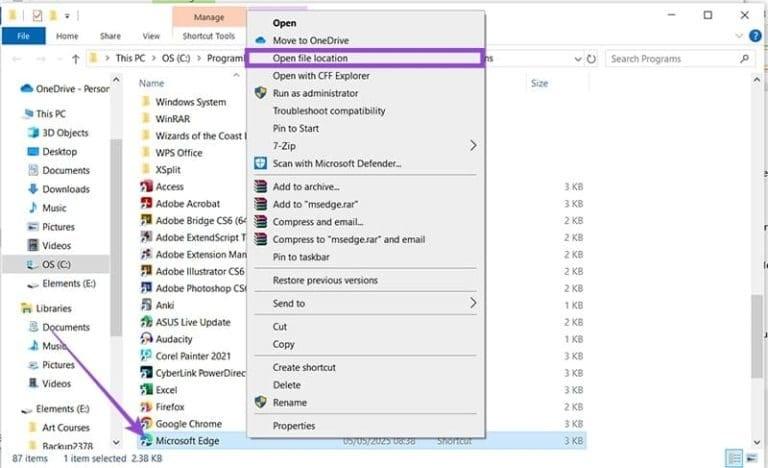768x468 pixels.
Task: Click the shield icon beside Run as administrator
Action: [x=261, y=93]
